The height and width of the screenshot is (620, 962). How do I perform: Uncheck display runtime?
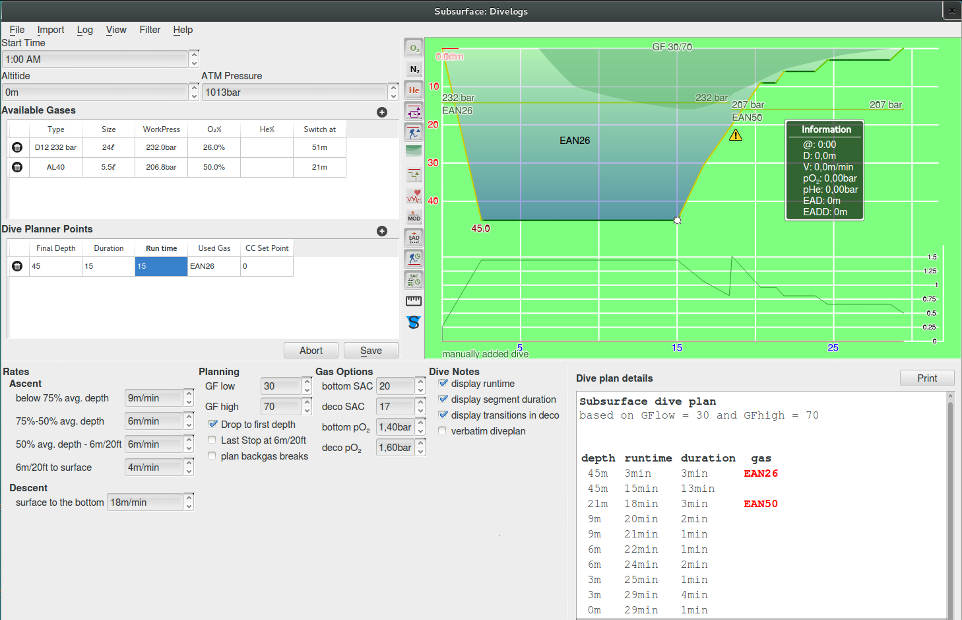click(443, 383)
